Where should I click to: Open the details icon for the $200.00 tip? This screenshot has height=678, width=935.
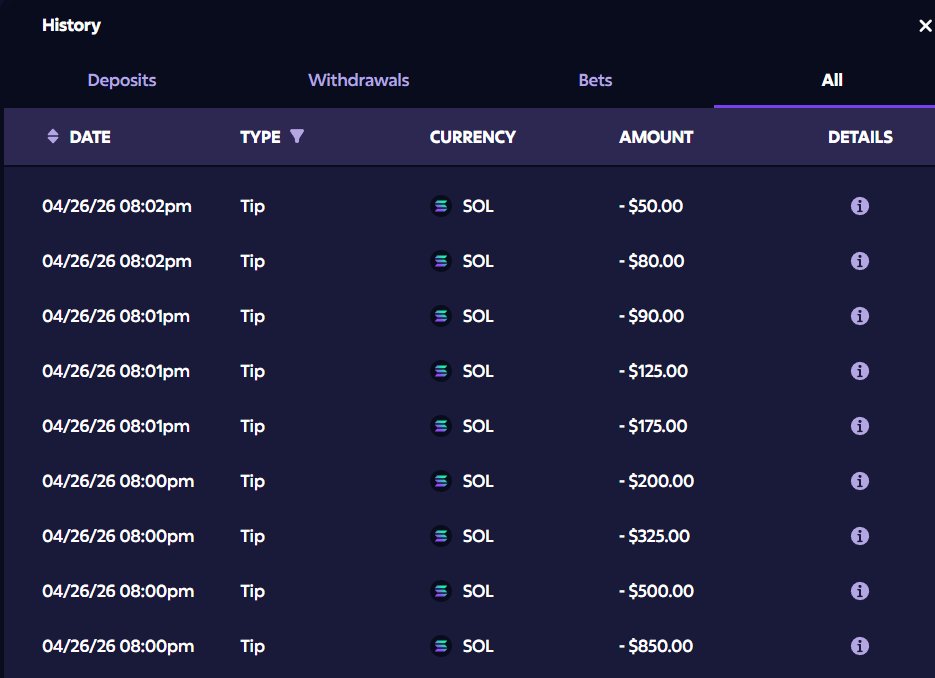click(x=859, y=481)
